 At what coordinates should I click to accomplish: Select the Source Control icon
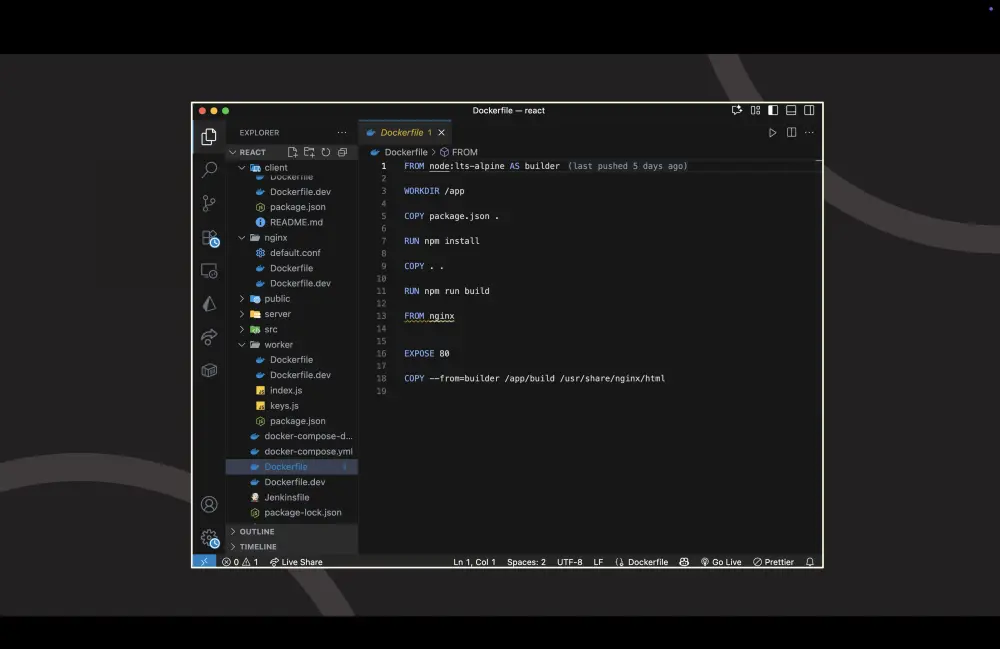[208, 203]
